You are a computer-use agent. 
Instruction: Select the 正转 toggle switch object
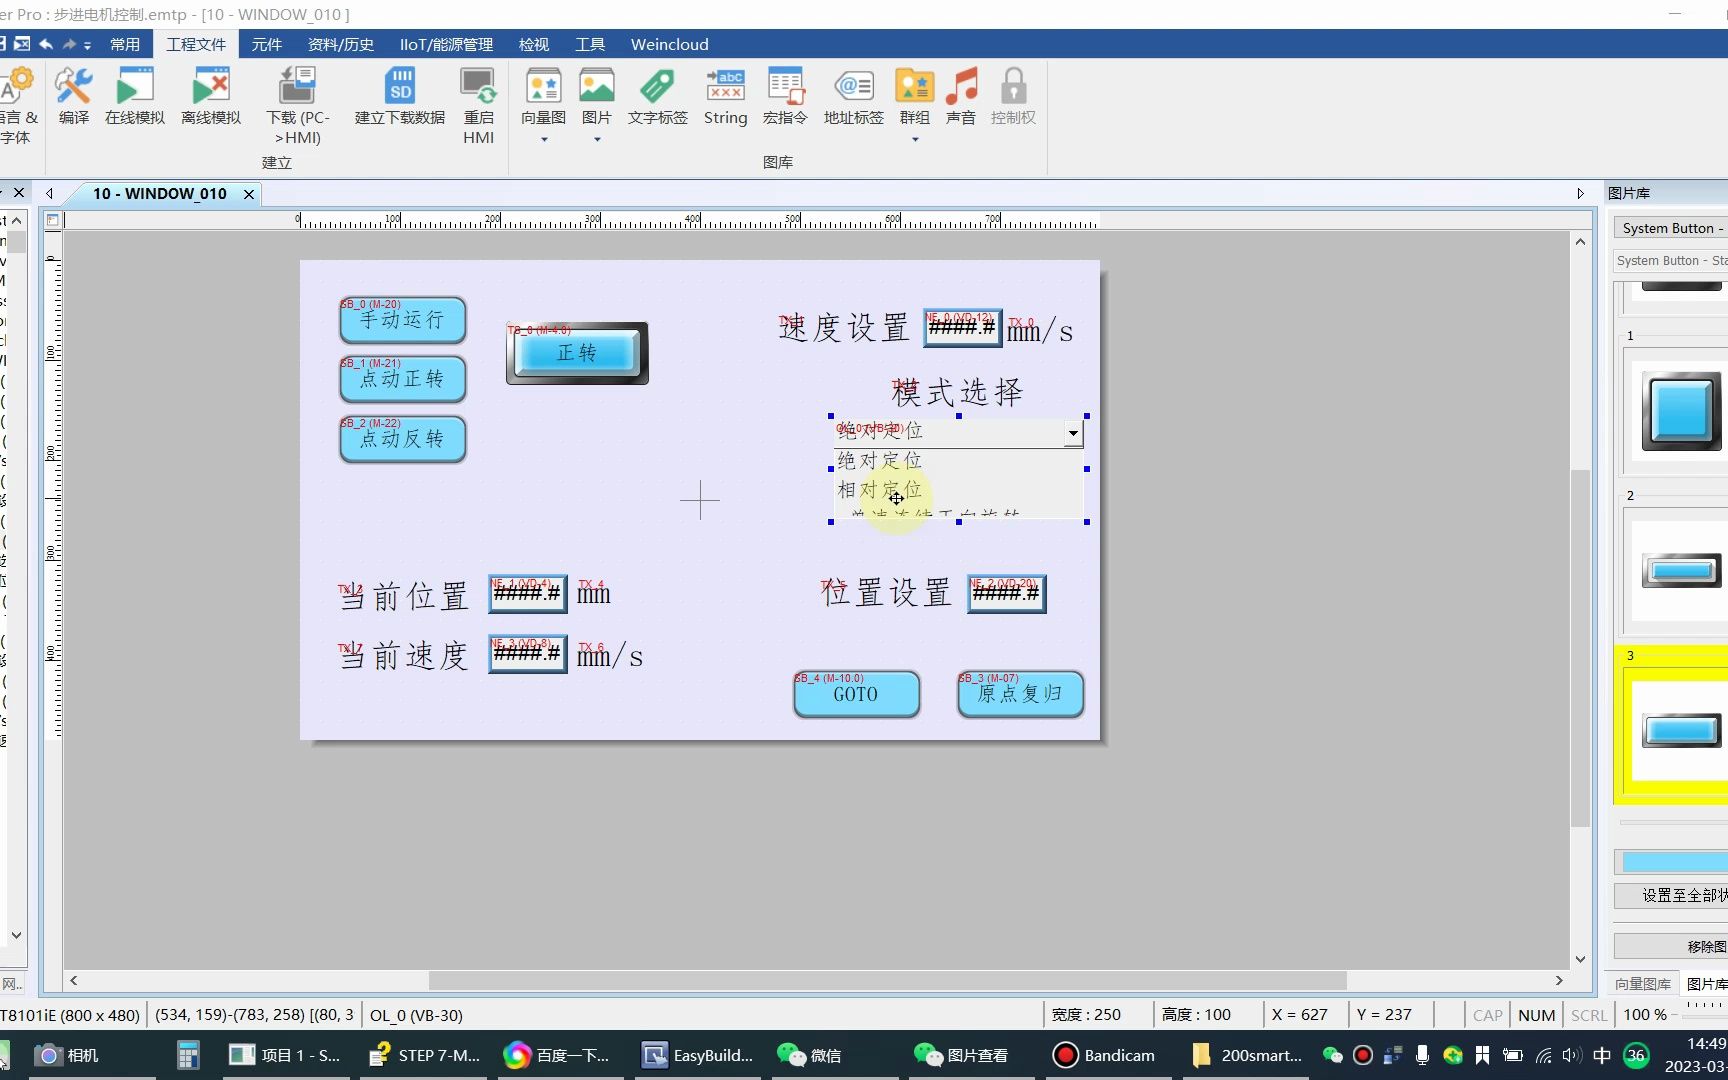[x=577, y=353]
